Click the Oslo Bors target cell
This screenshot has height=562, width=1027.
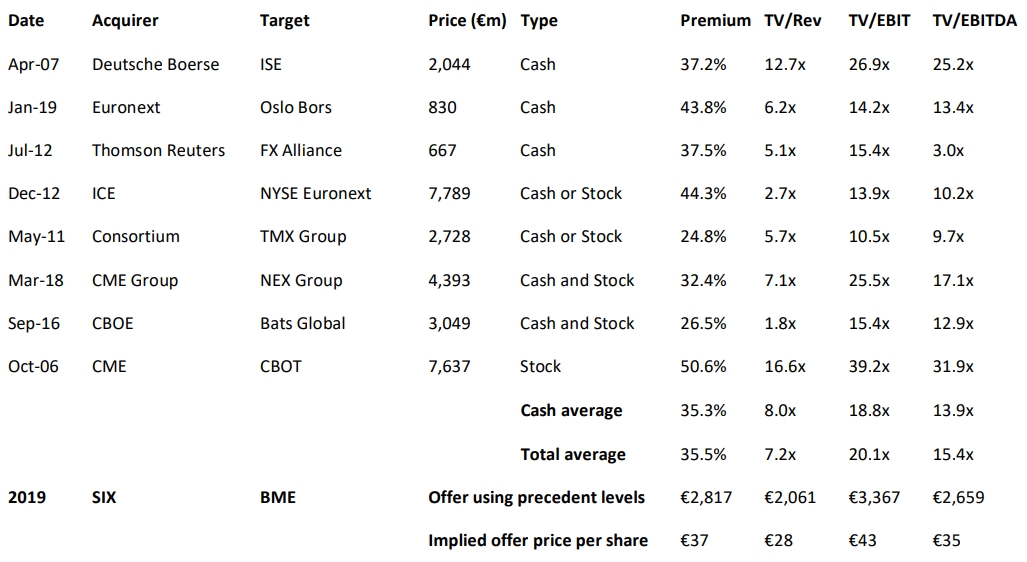[x=296, y=107]
